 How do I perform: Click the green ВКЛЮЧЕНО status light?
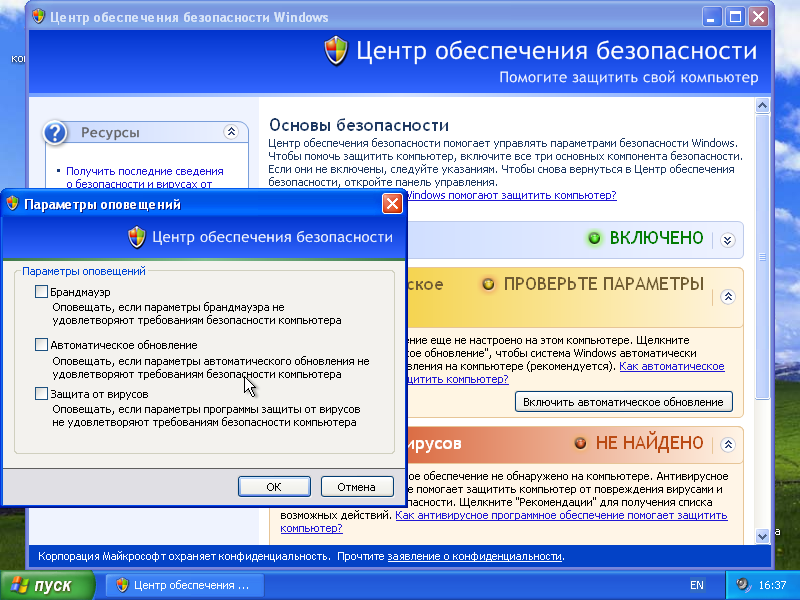pos(594,238)
